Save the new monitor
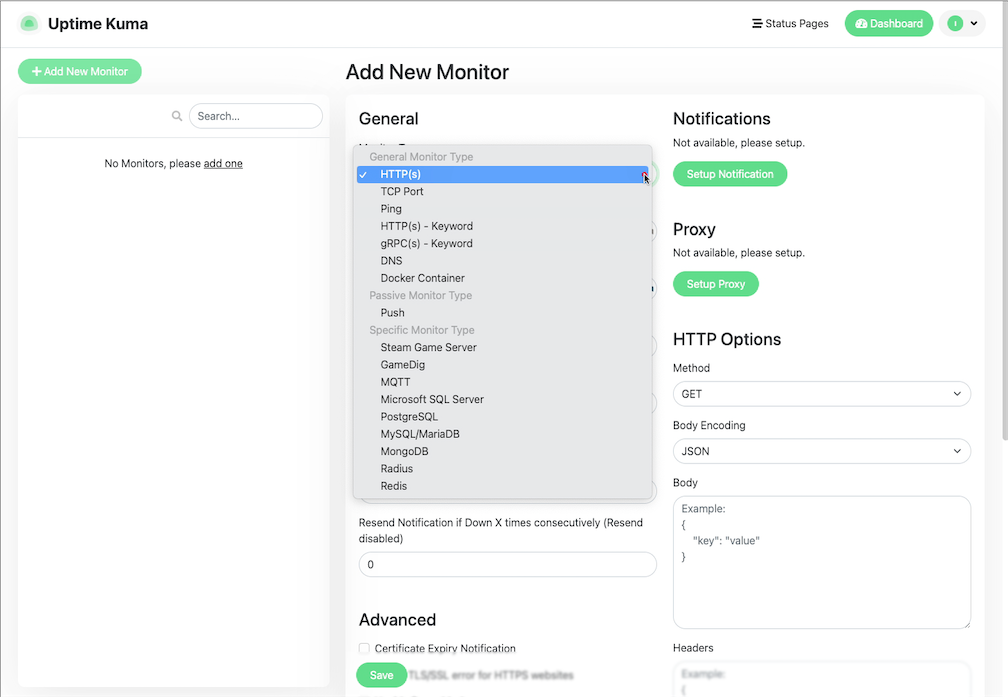This screenshot has width=1008, height=697. coord(381,675)
